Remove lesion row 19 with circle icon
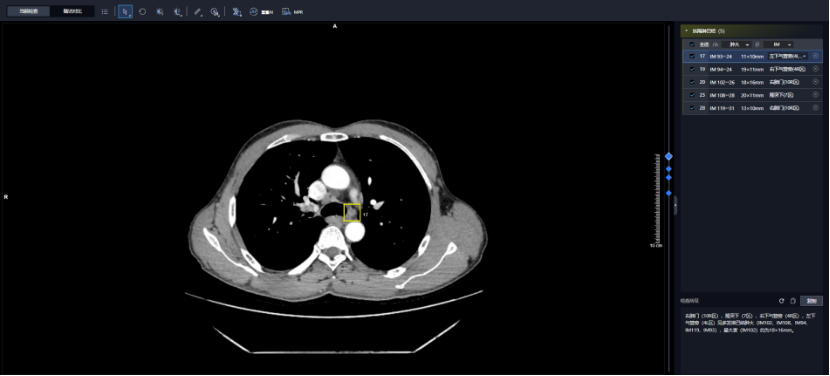The image size is (830, 376). [x=816, y=69]
